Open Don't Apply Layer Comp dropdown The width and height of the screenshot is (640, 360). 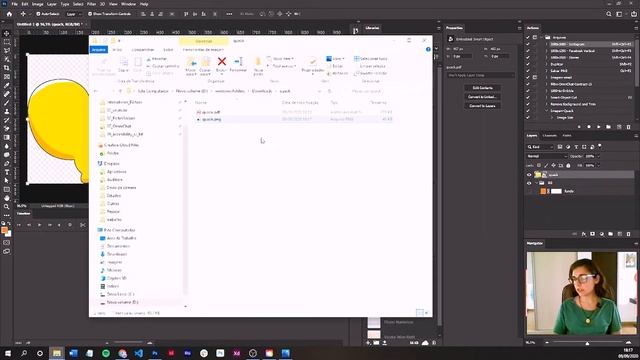point(480,76)
